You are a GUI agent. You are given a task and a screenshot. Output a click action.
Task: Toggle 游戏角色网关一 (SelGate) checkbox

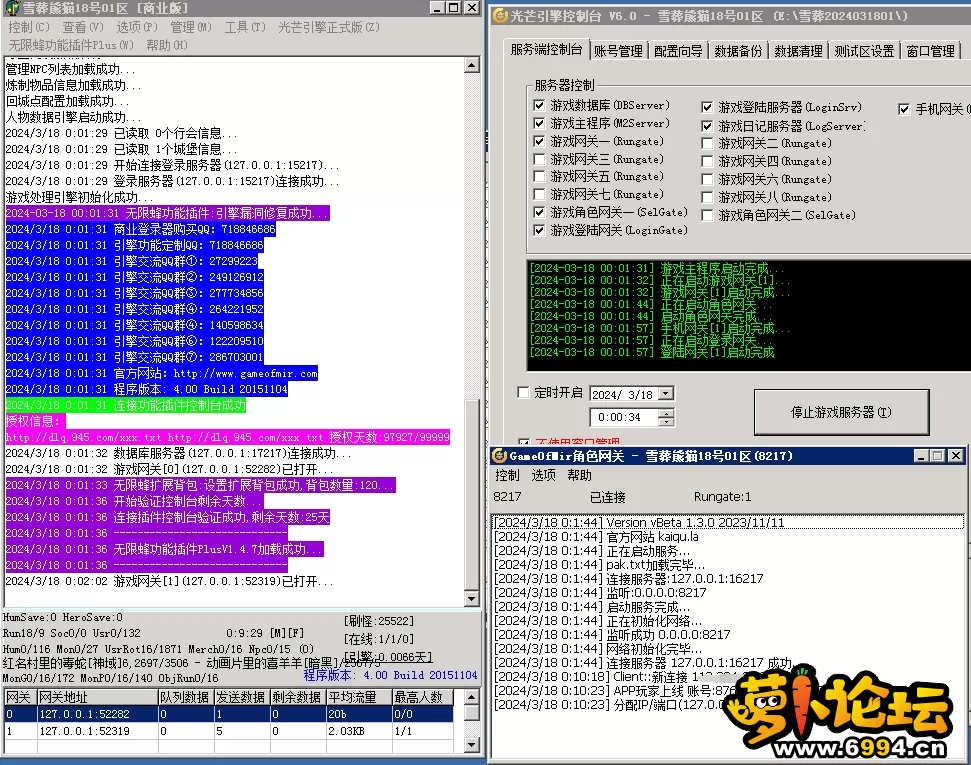[x=539, y=212]
